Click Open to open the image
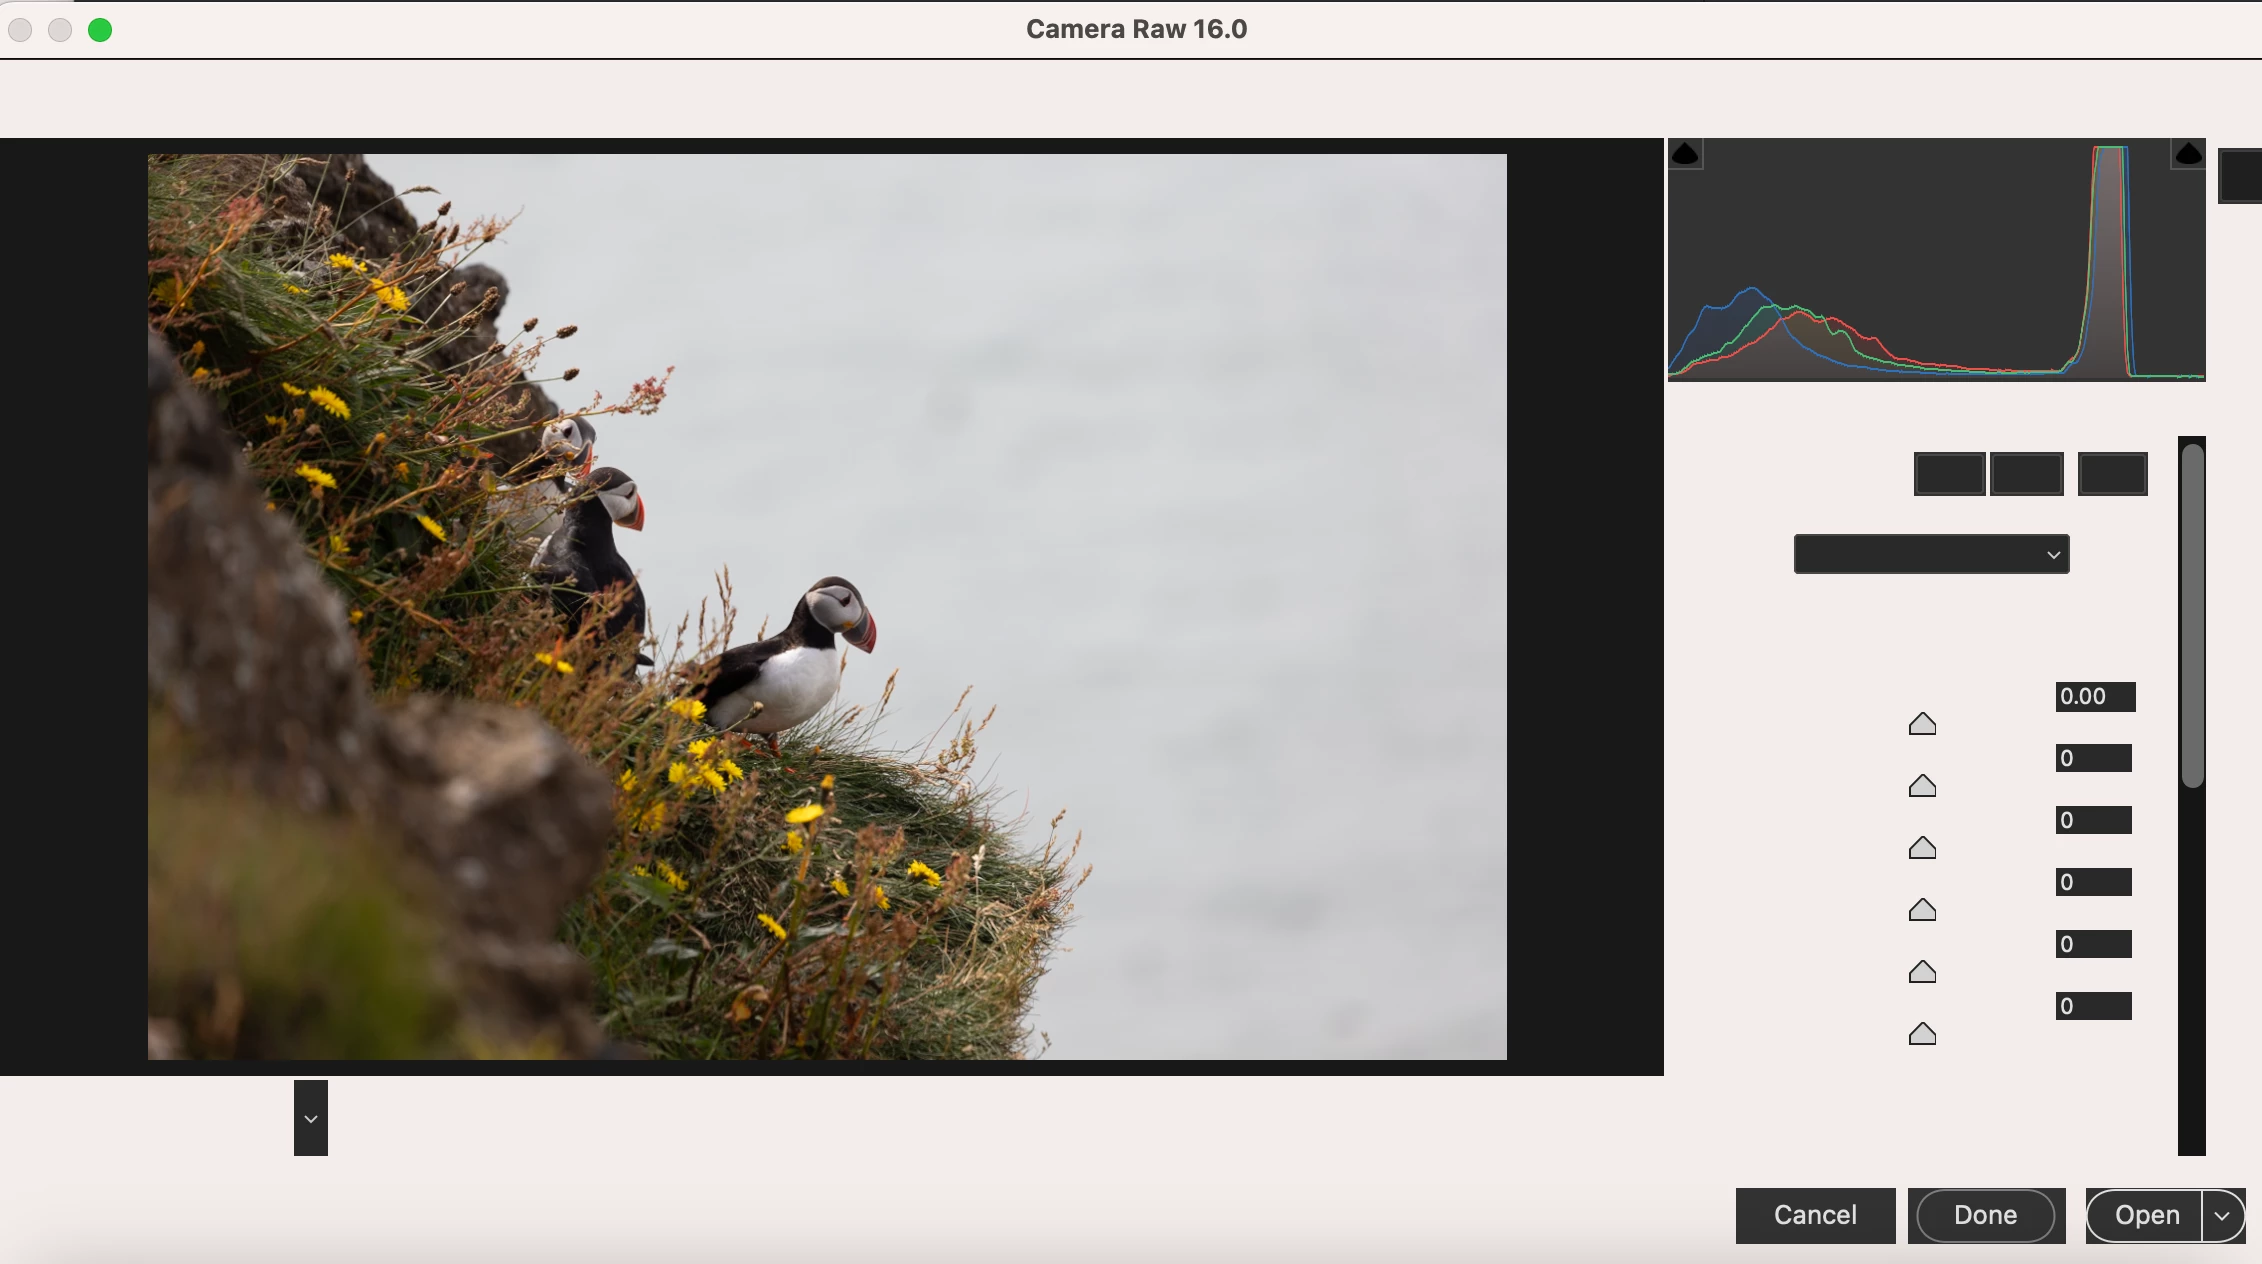The image size is (2262, 1264). click(x=2146, y=1216)
